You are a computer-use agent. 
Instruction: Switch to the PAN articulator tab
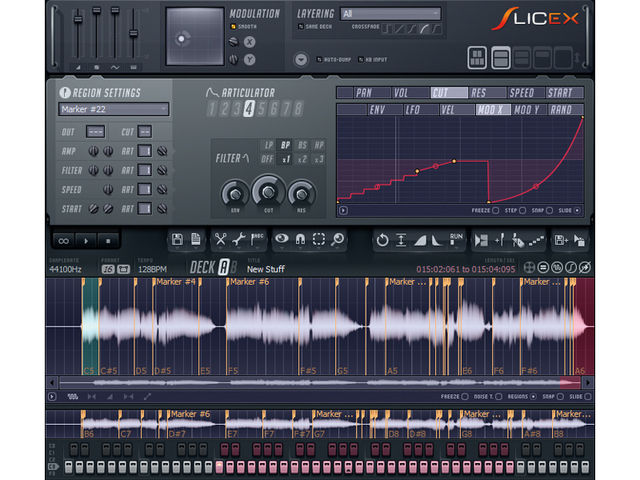tap(371, 93)
